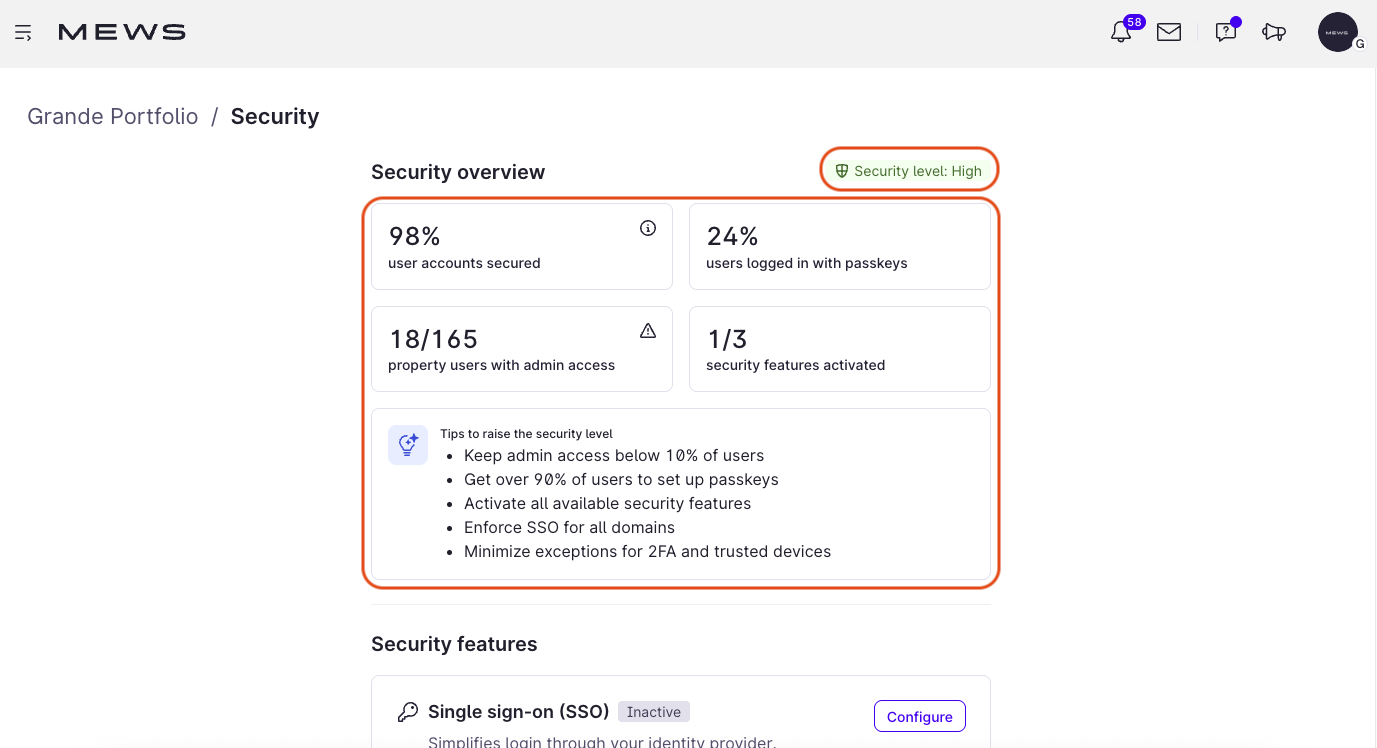Select the 1/3 security features card

point(839,348)
